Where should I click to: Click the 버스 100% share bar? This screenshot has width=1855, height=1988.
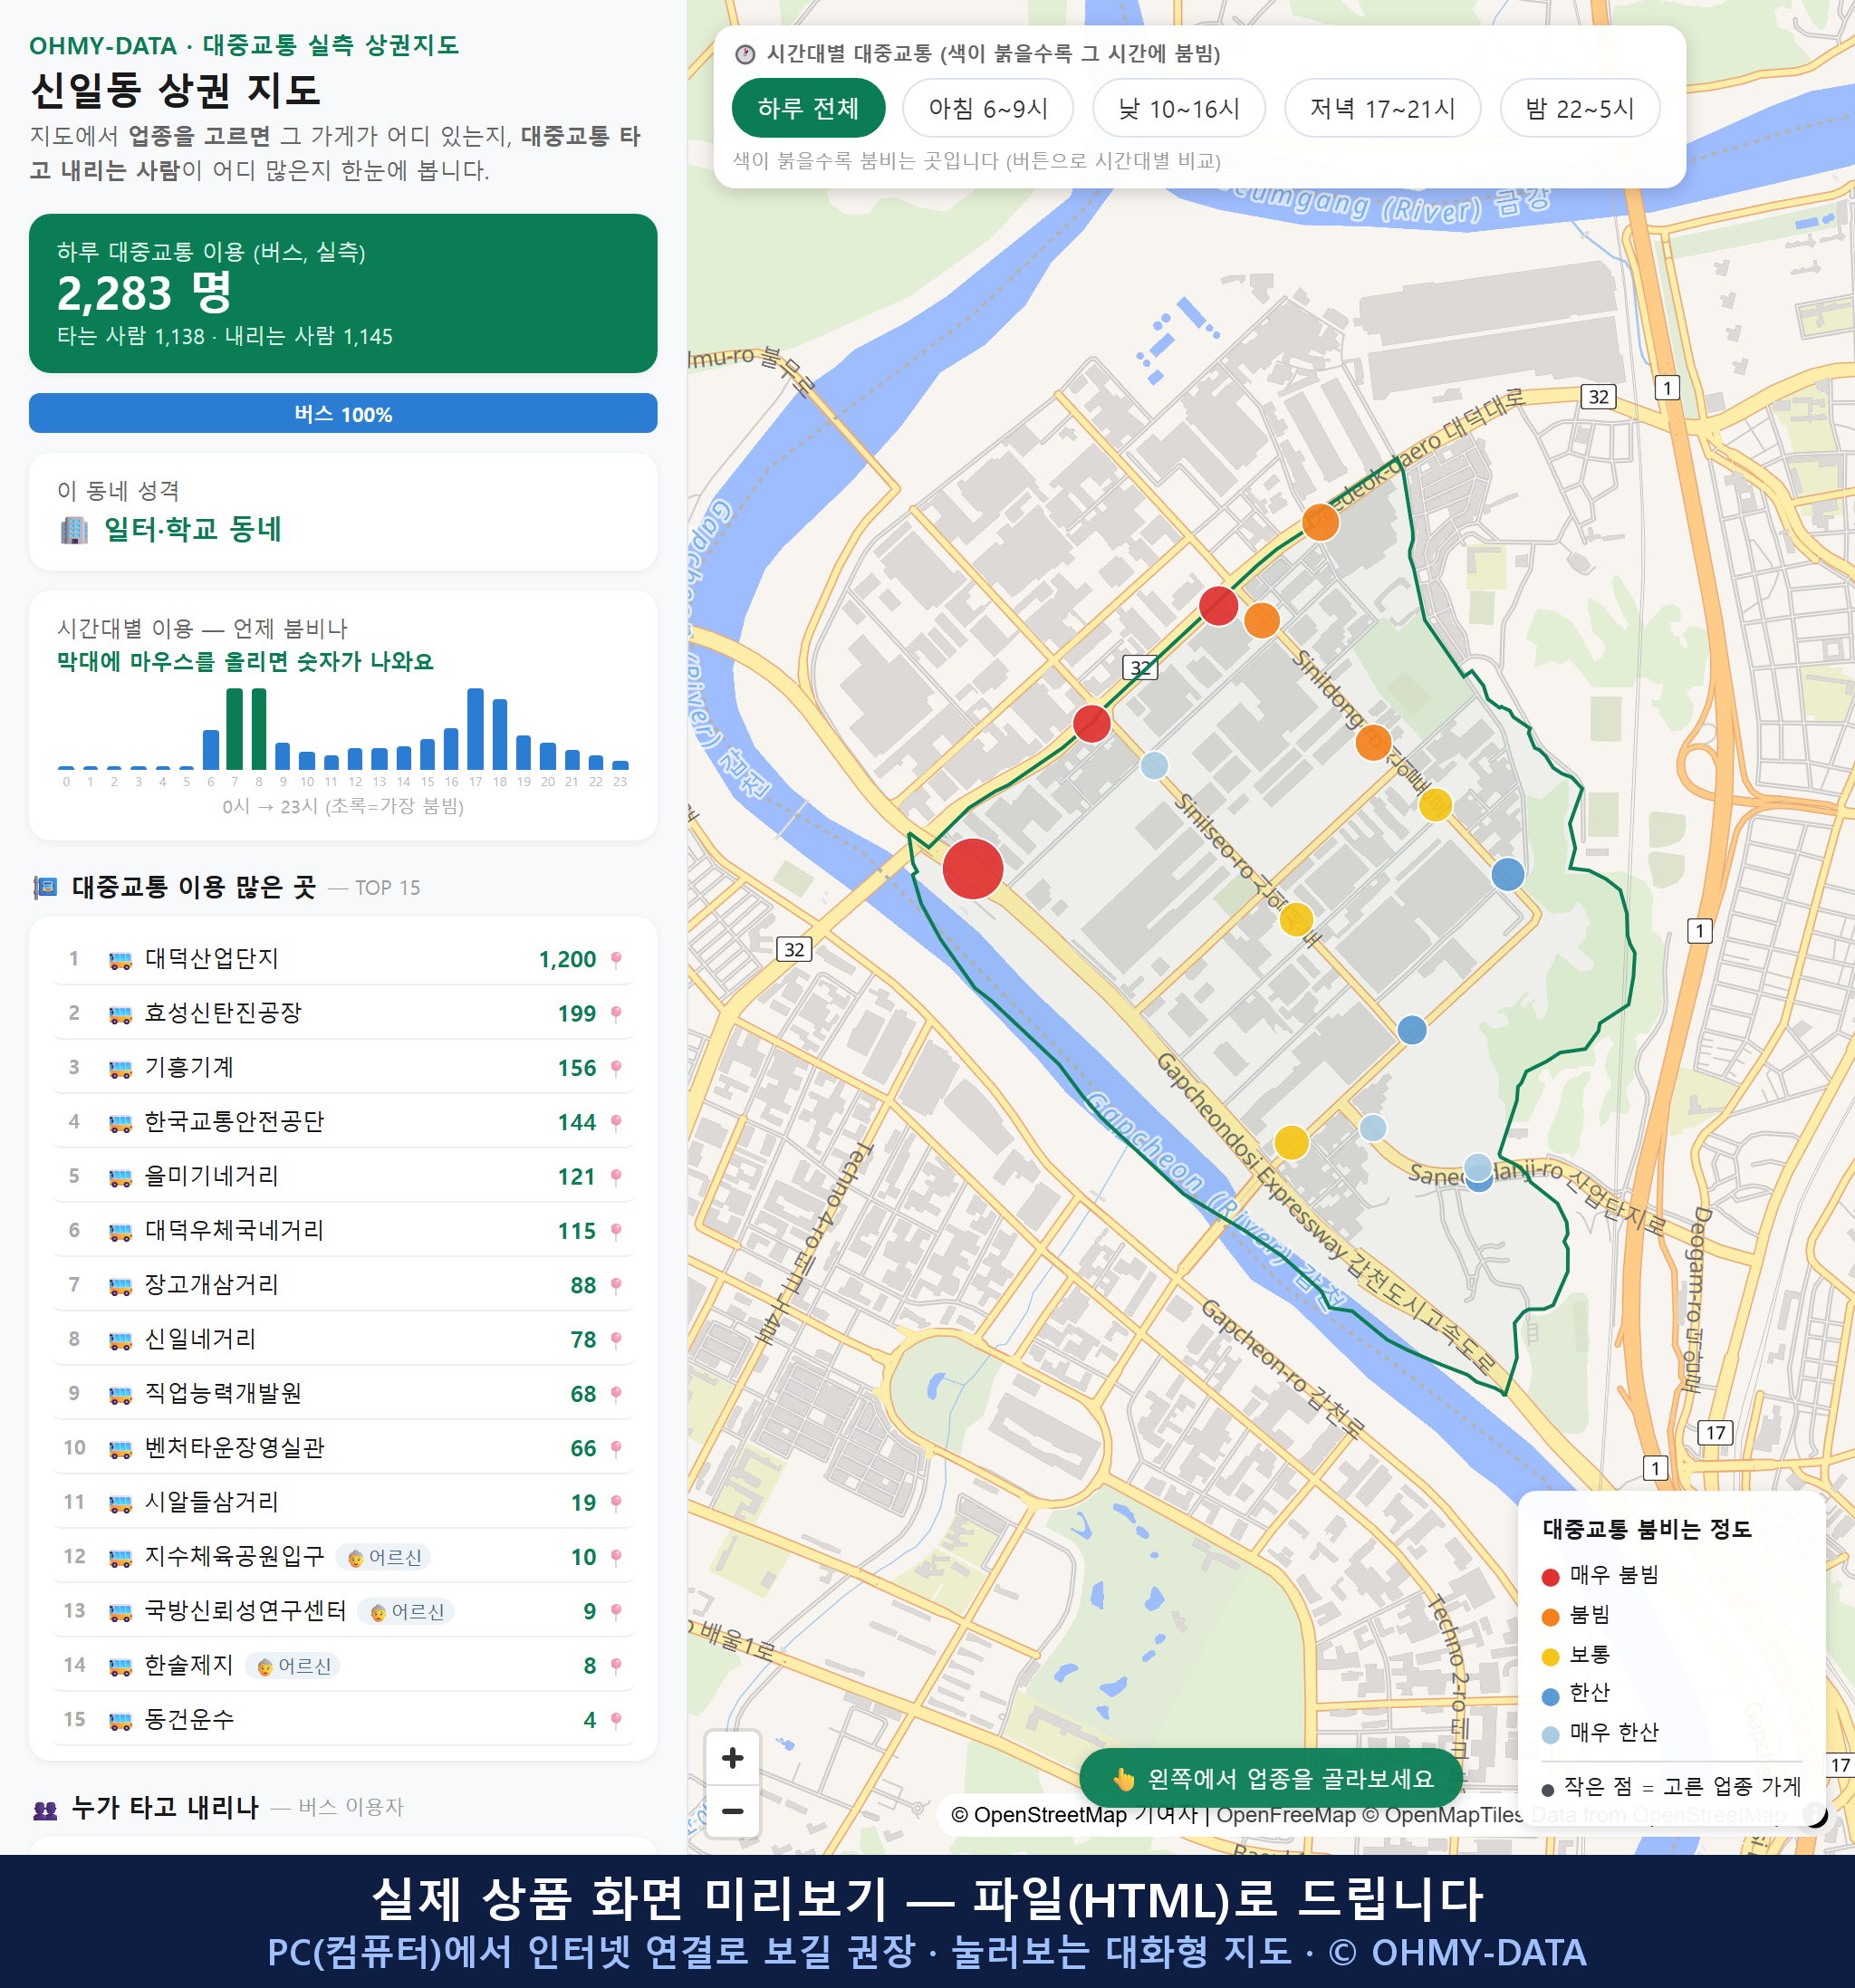point(343,414)
